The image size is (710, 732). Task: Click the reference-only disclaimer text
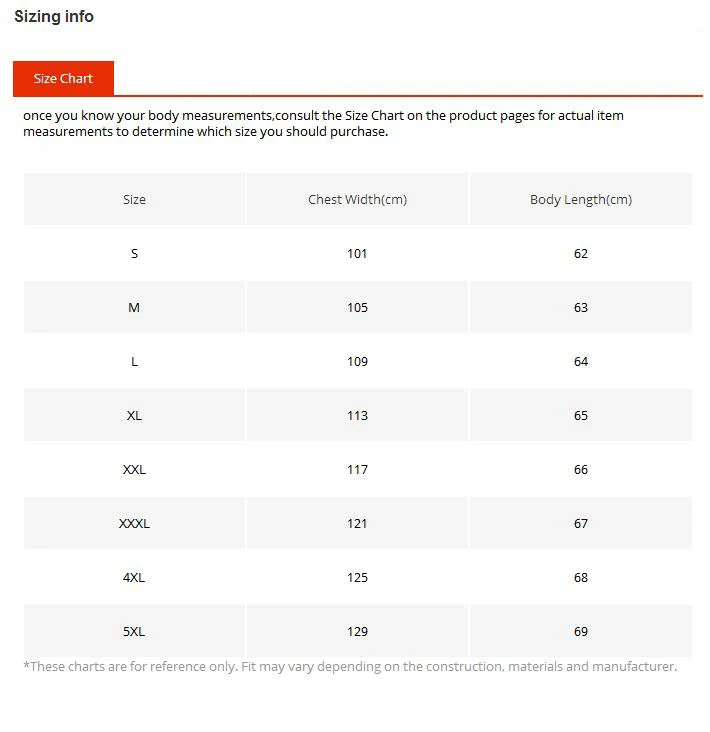tap(350, 667)
